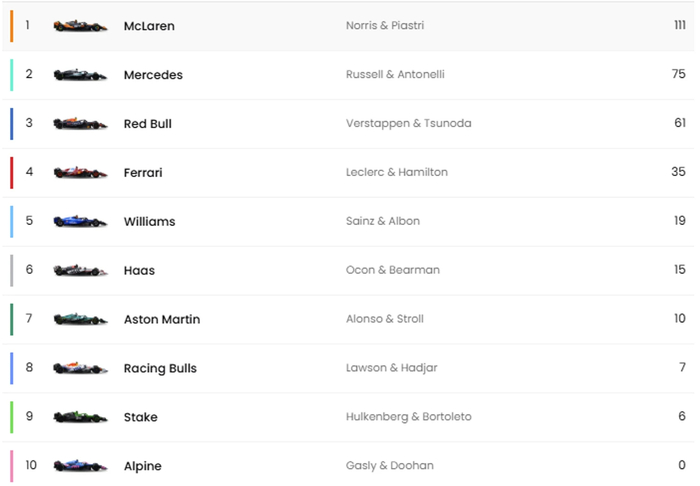Click the McLaren car icon
700x486 pixels.
tap(80, 26)
